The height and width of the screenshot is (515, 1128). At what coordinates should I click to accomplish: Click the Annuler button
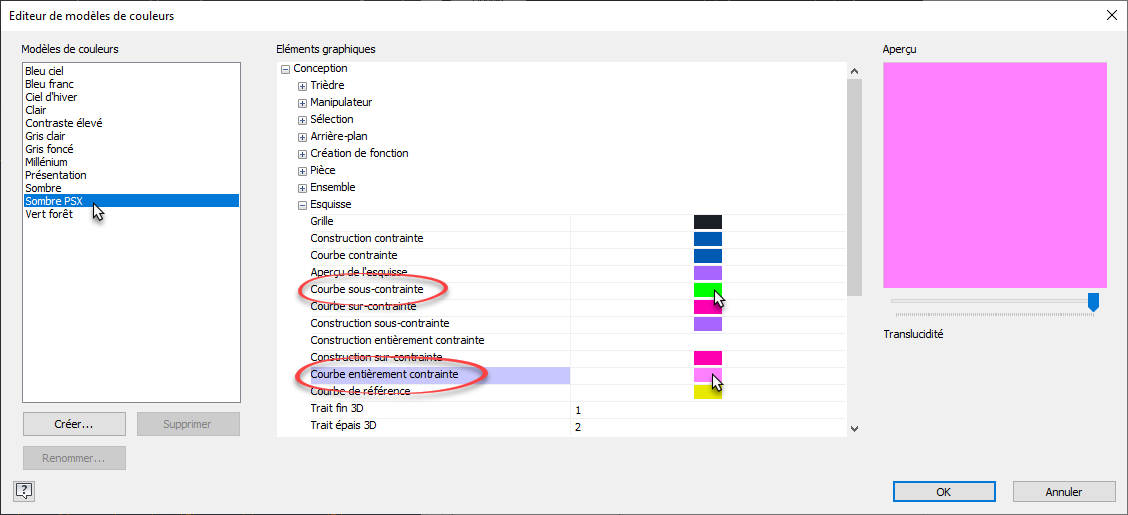point(1063,491)
